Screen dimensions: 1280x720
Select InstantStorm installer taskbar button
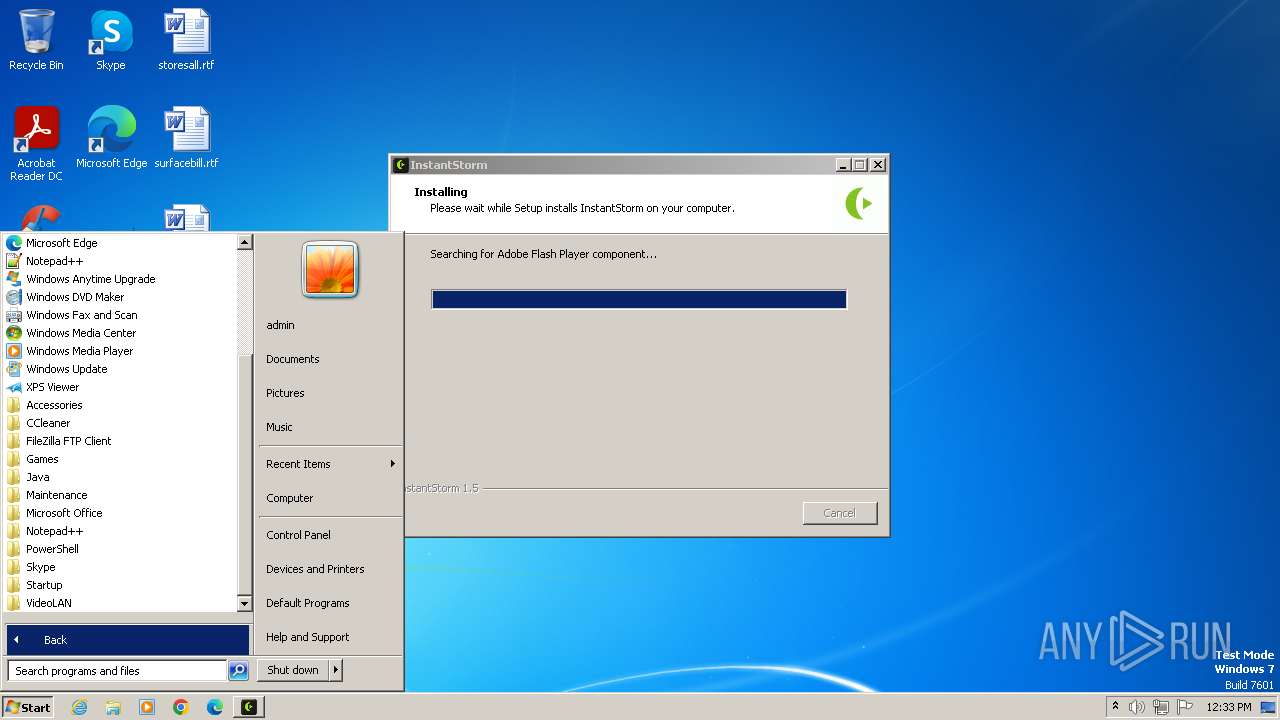249,707
